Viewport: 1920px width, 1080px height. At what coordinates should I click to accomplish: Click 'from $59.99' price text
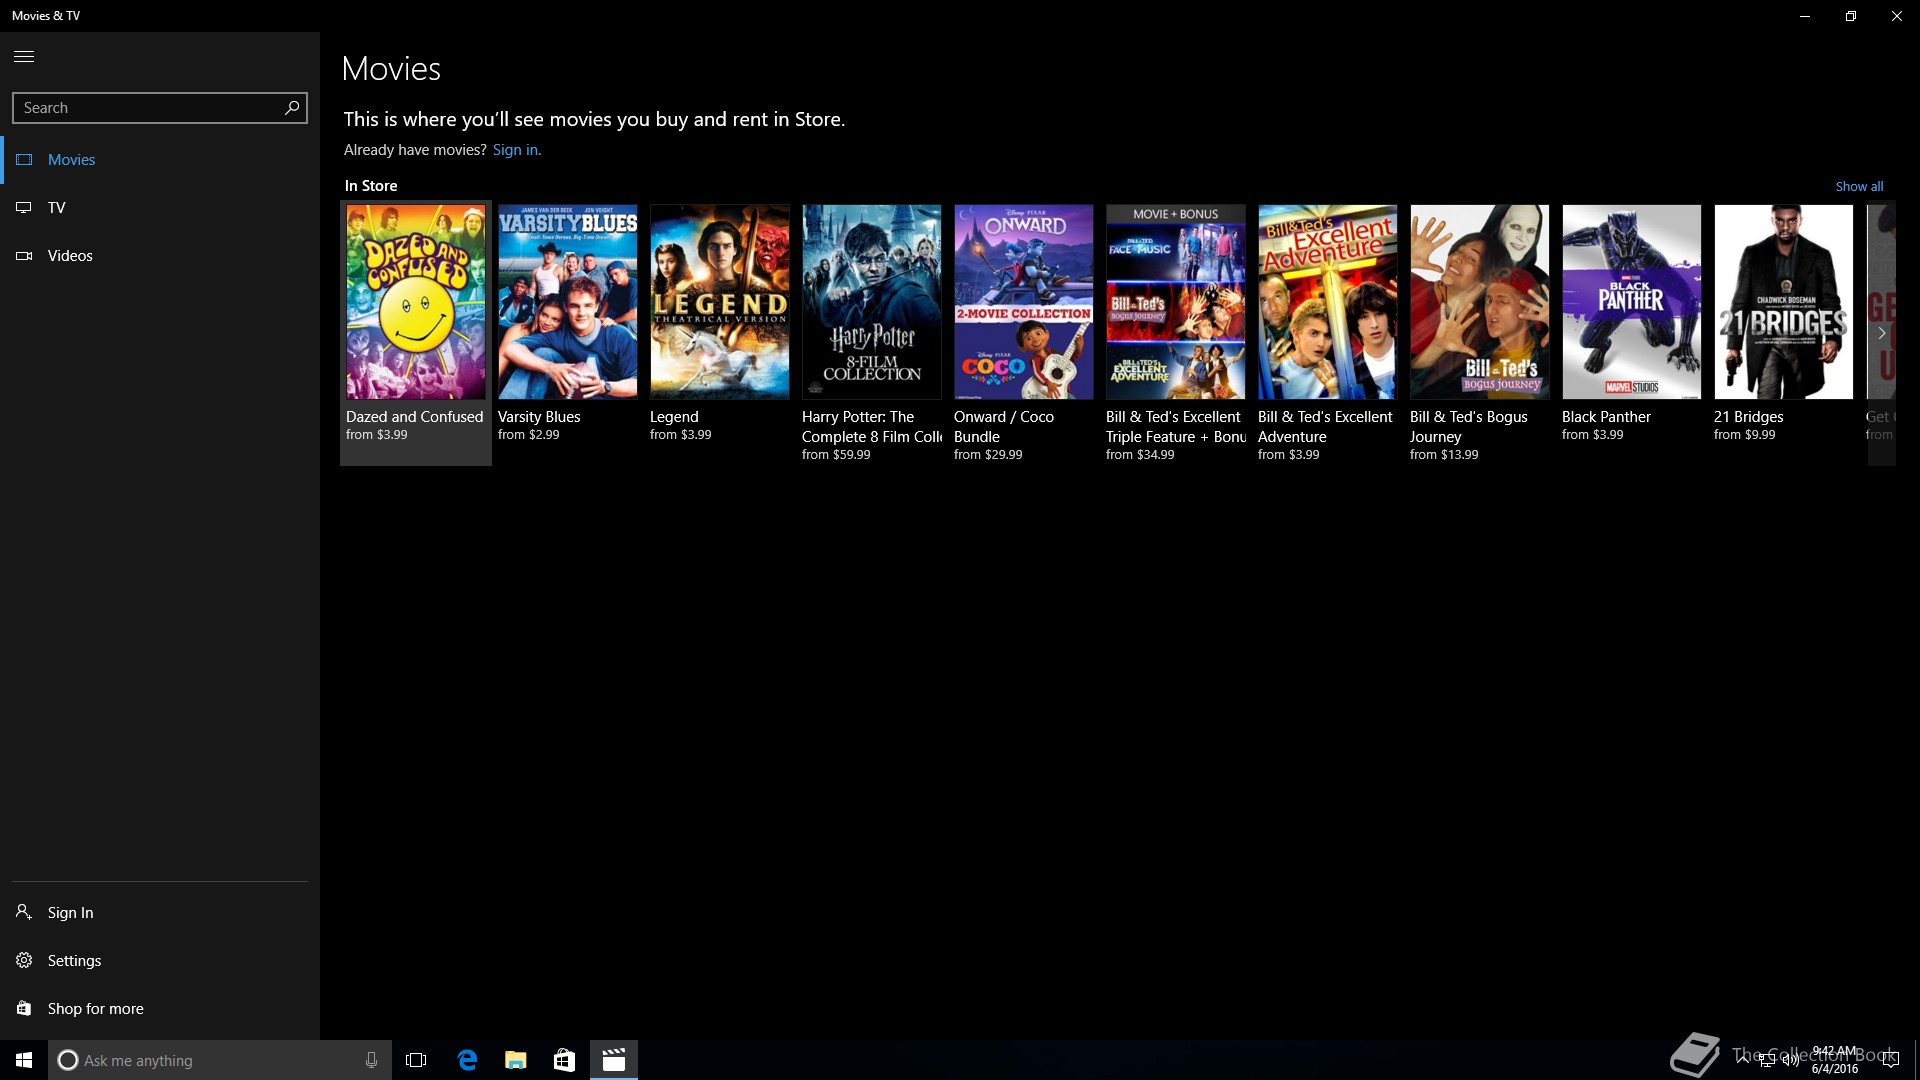point(836,455)
